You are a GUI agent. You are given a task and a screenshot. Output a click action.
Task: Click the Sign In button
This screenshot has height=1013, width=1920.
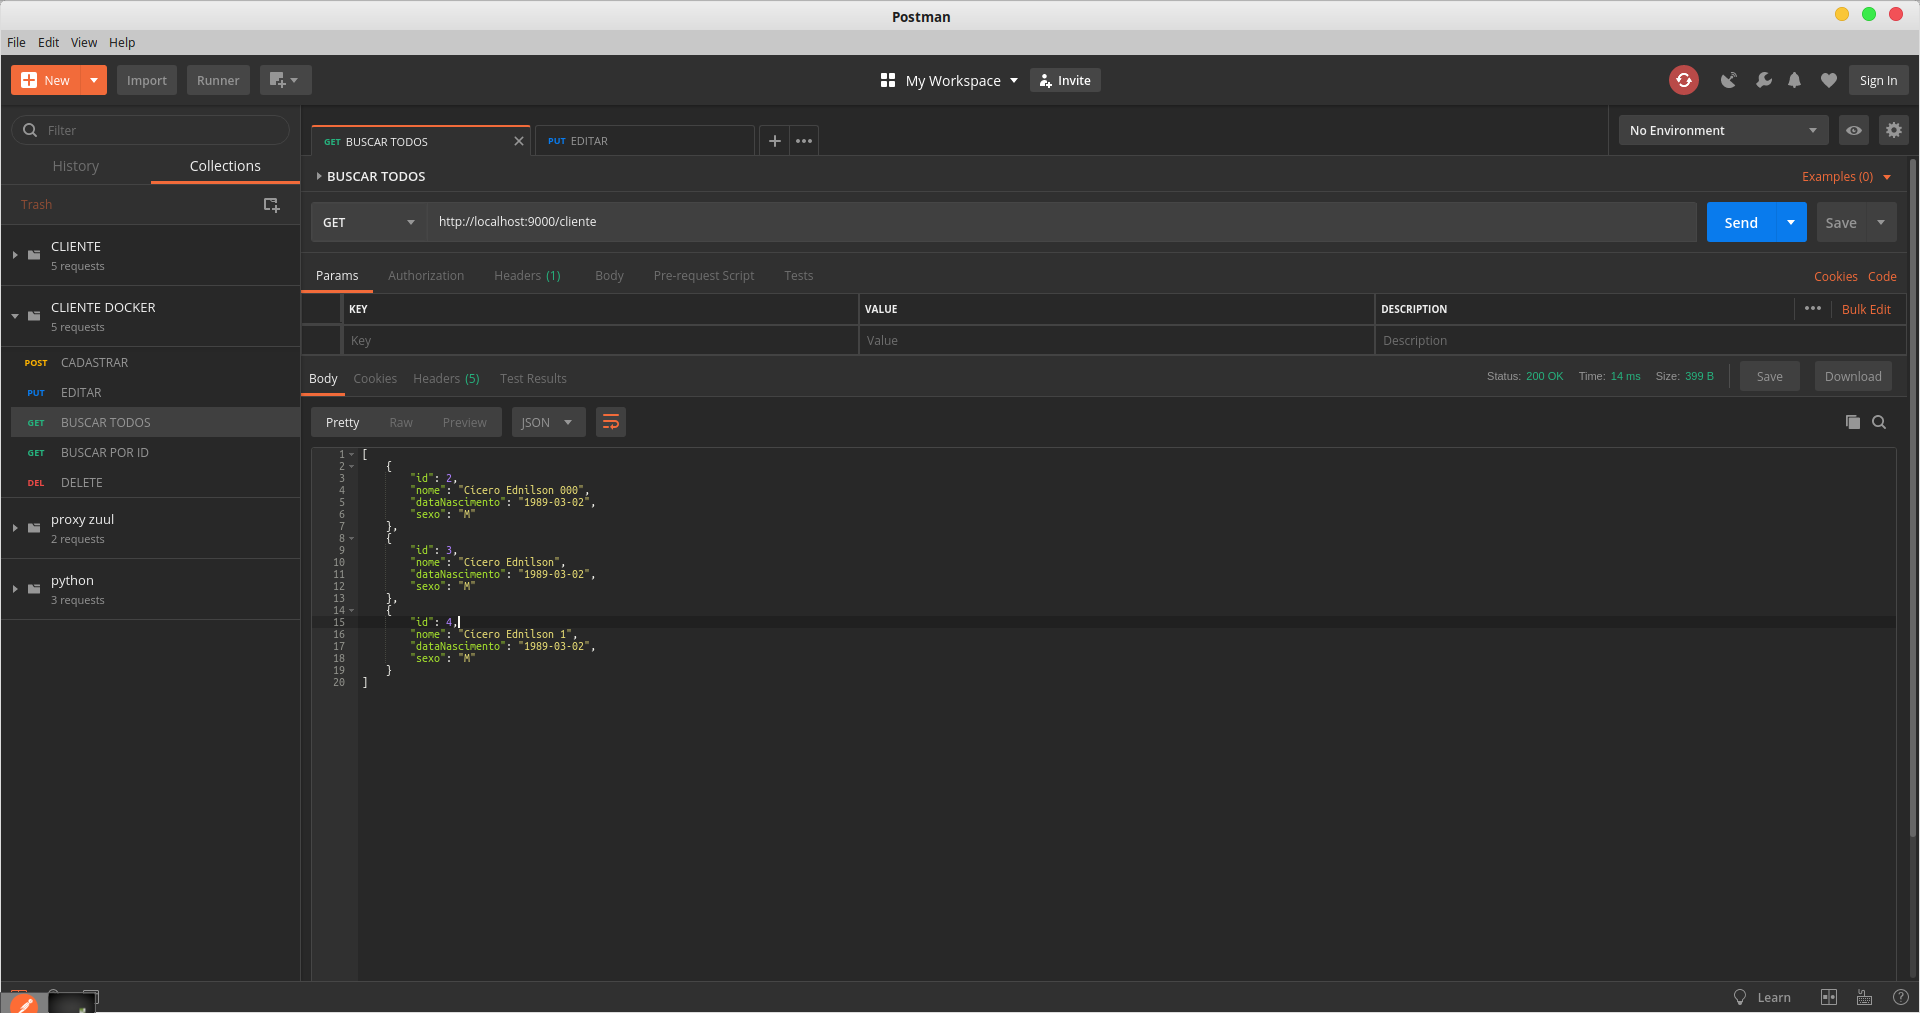pos(1878,80)
